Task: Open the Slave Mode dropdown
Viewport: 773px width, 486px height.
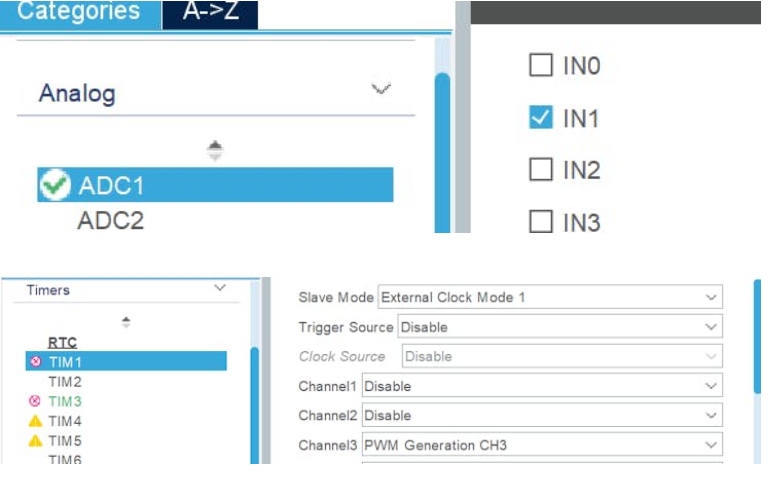Action: (711, 298)
